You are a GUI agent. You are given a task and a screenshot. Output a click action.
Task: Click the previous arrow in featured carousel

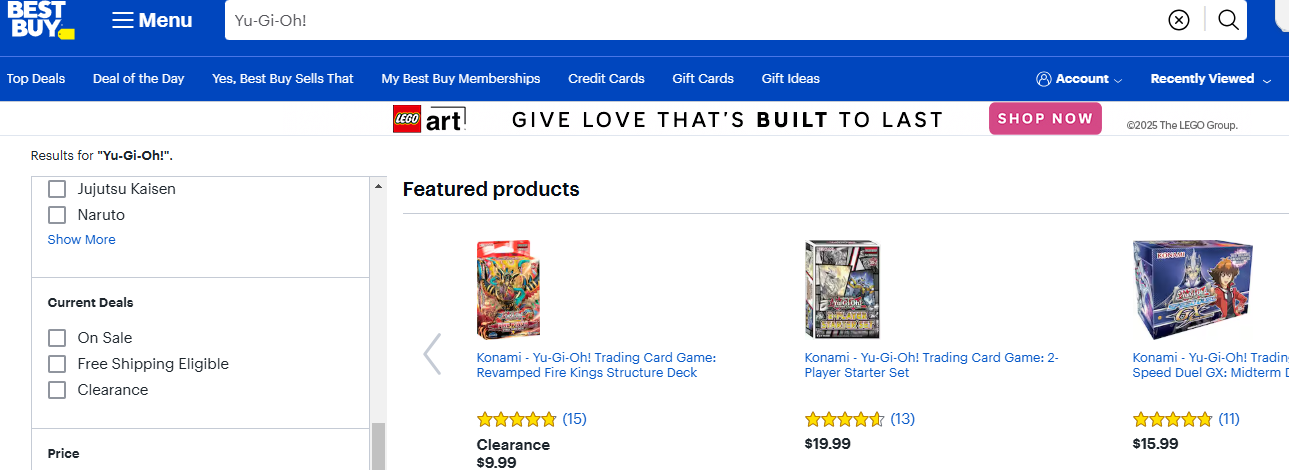pos(432,354)
